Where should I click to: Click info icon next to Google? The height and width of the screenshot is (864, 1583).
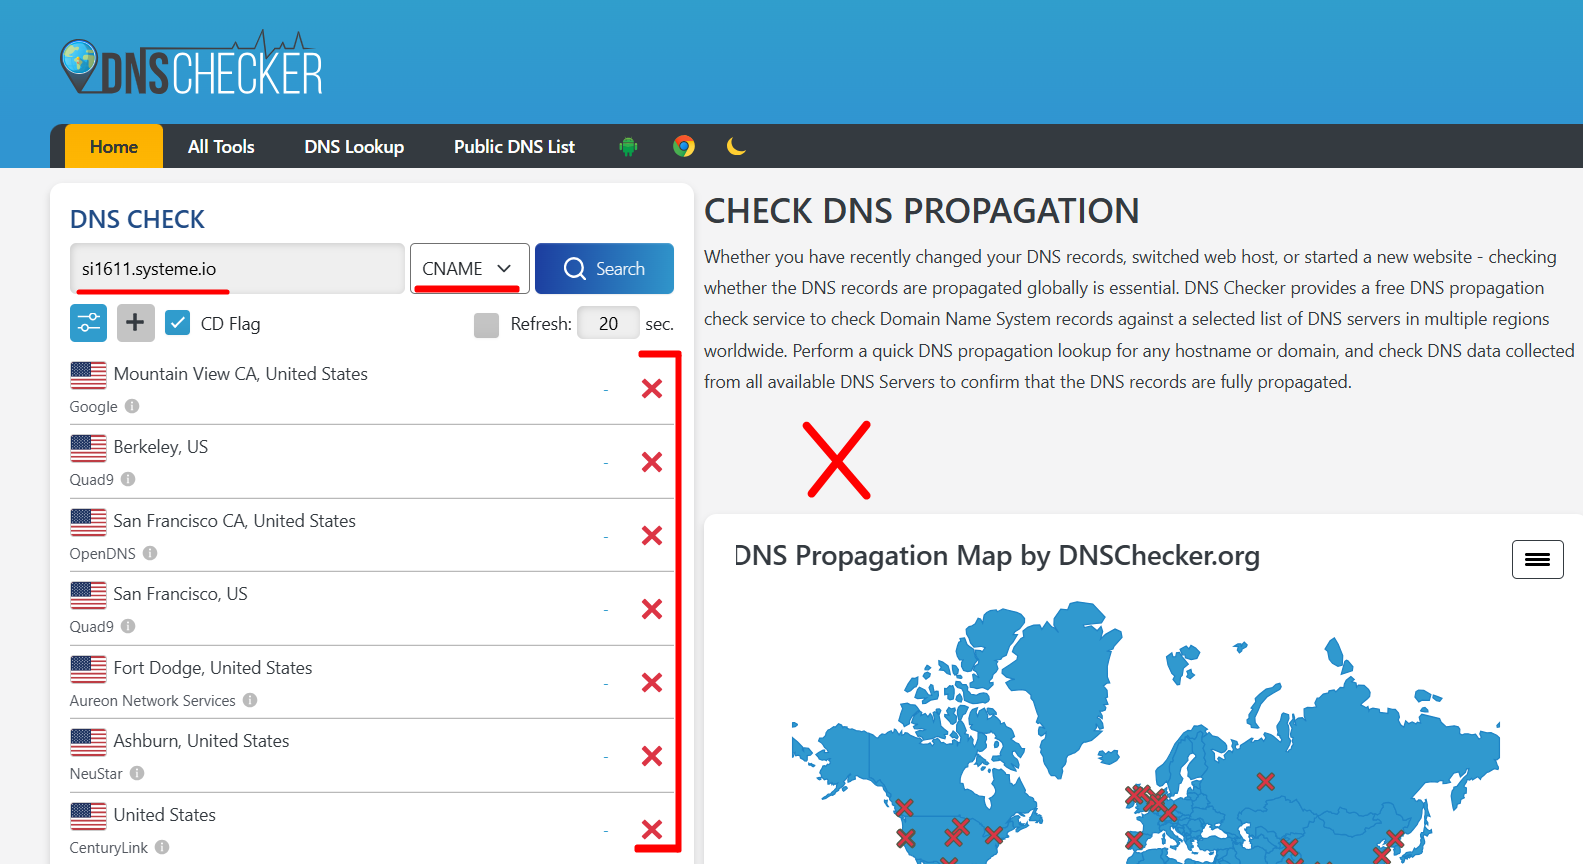point(132,406)
